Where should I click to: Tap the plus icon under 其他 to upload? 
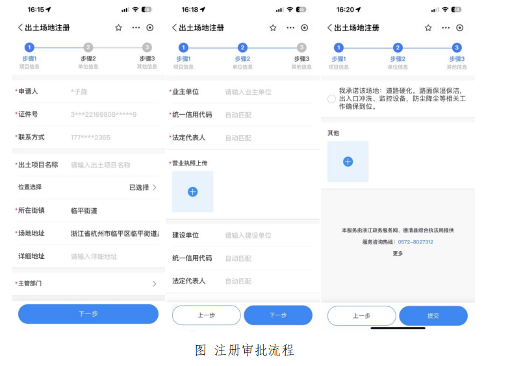(x=348, y=162)
